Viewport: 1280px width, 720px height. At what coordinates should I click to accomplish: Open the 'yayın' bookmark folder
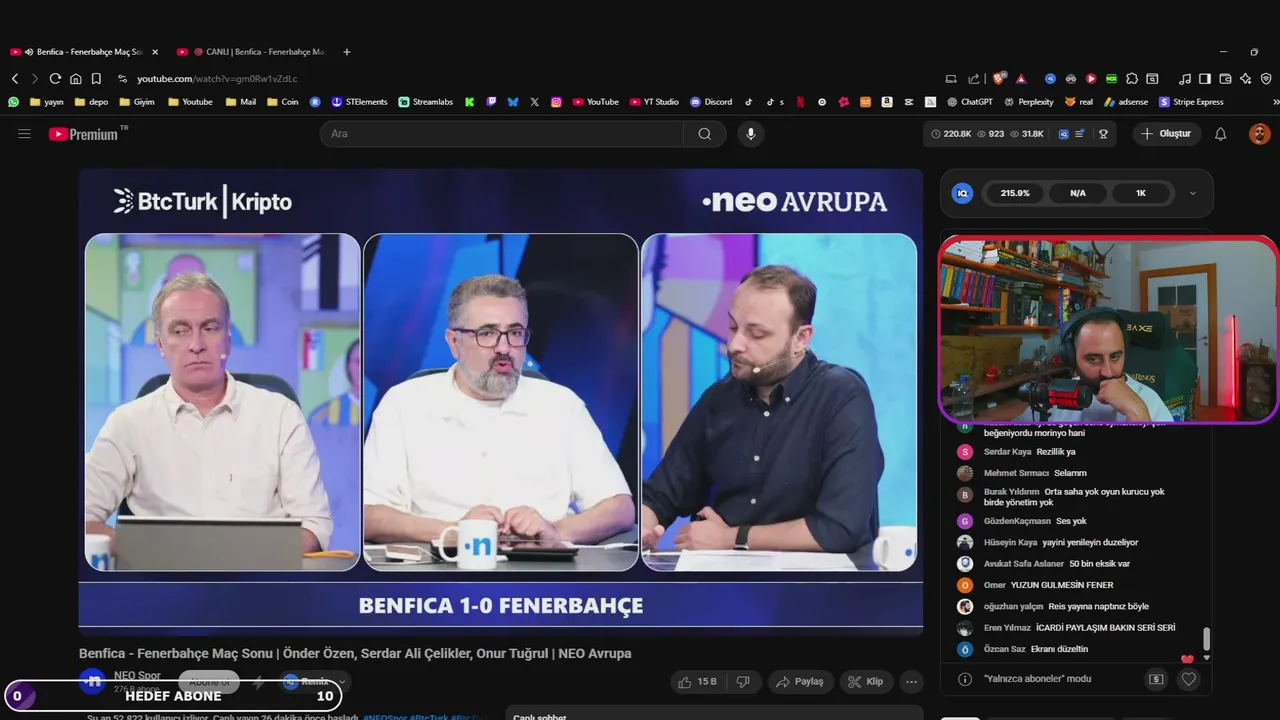[47, 102]
